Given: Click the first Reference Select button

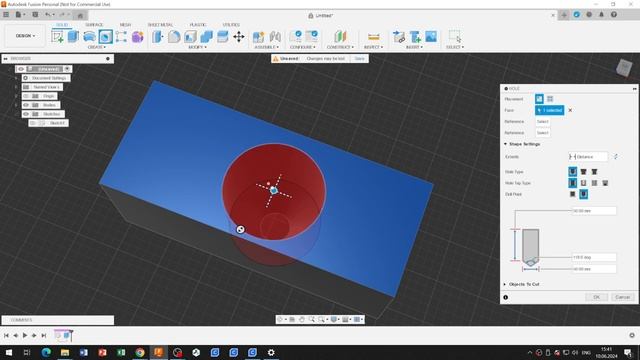Looking at the screenshot, I should coord(542,122).
